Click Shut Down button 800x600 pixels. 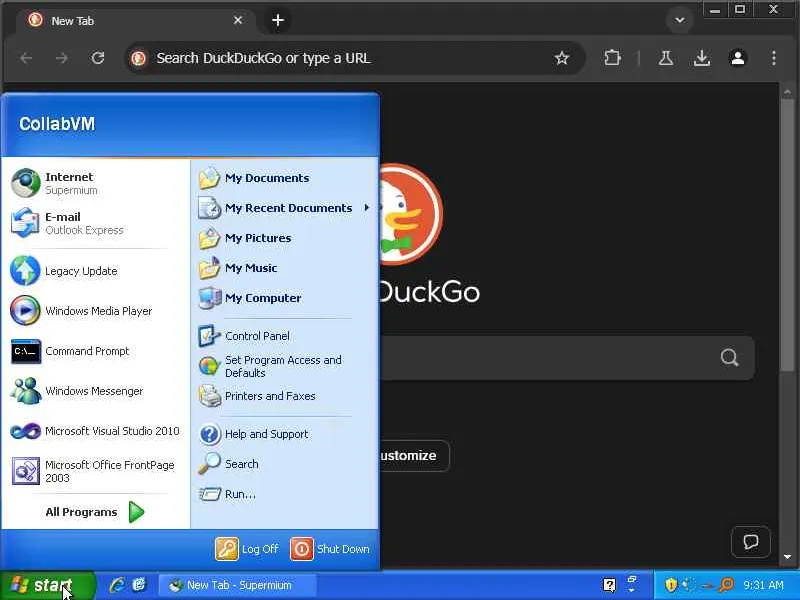click(330, 549)
